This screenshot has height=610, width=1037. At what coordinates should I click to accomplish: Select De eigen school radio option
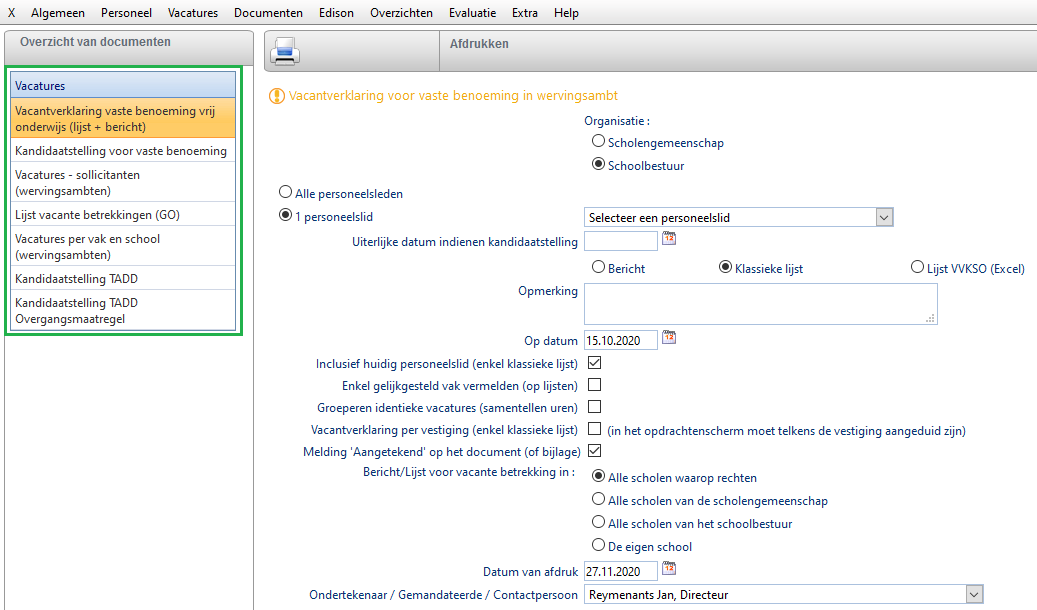pyautogui.click(x=598, y=546)
